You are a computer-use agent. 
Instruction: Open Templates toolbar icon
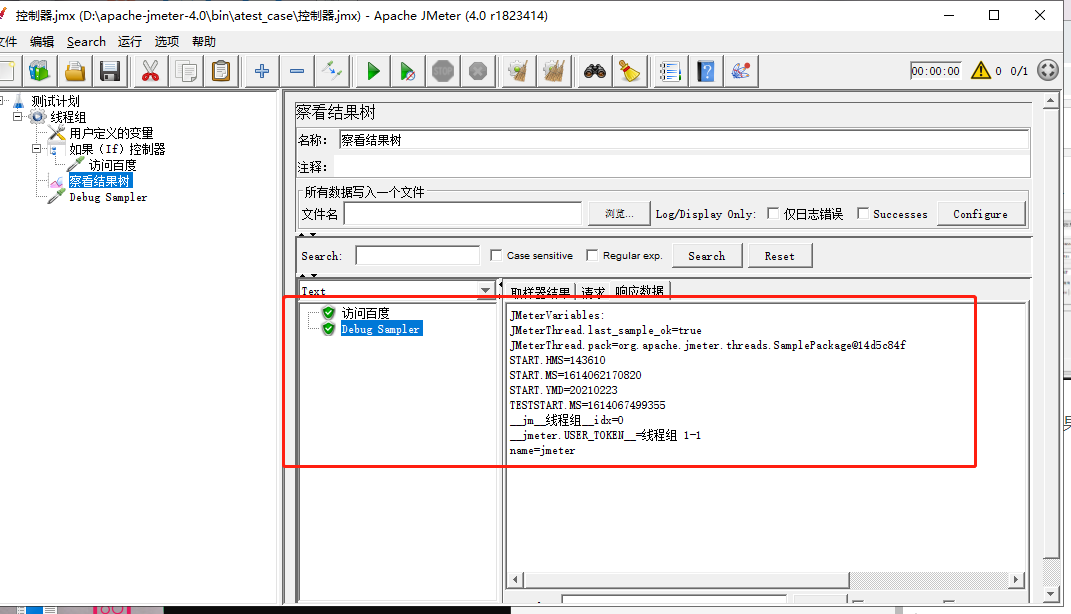tap(40, 71)
